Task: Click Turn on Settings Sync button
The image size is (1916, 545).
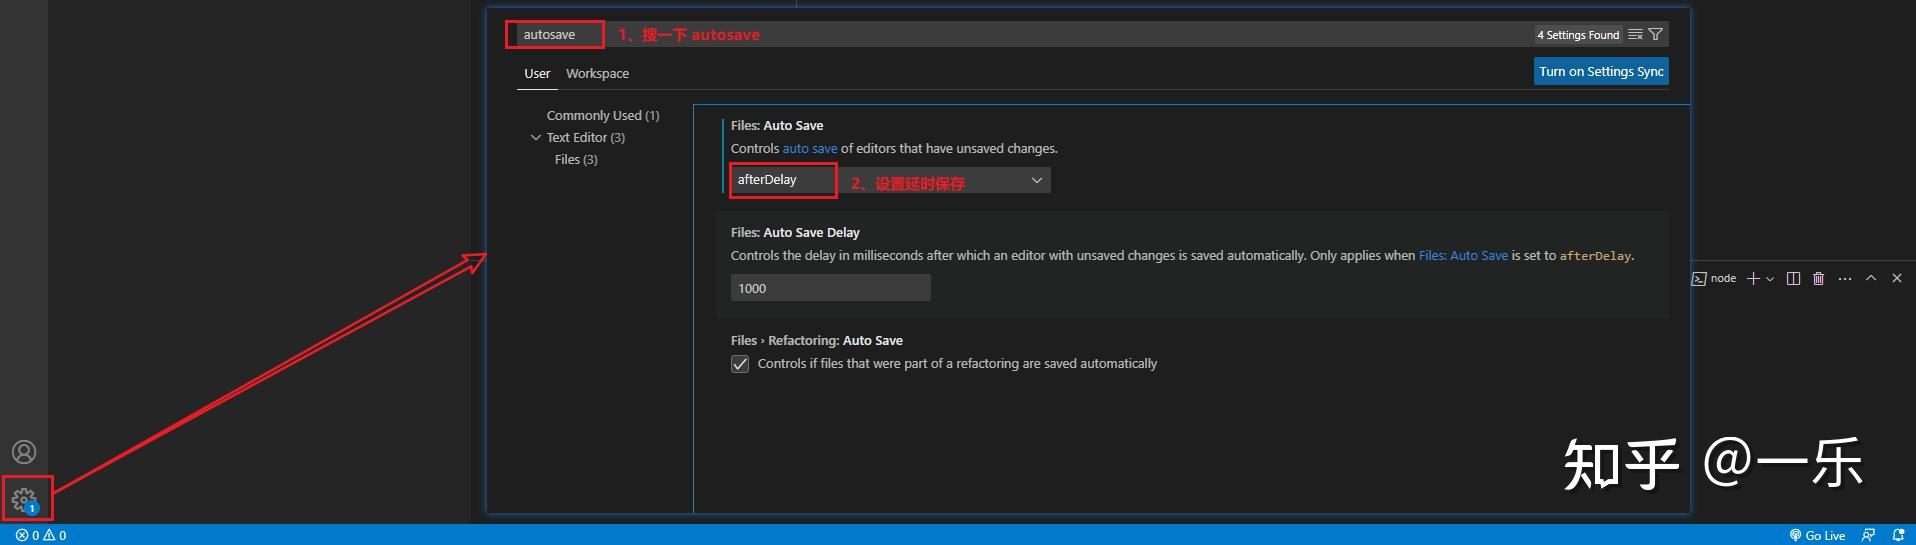Action: coord(1601,72)
